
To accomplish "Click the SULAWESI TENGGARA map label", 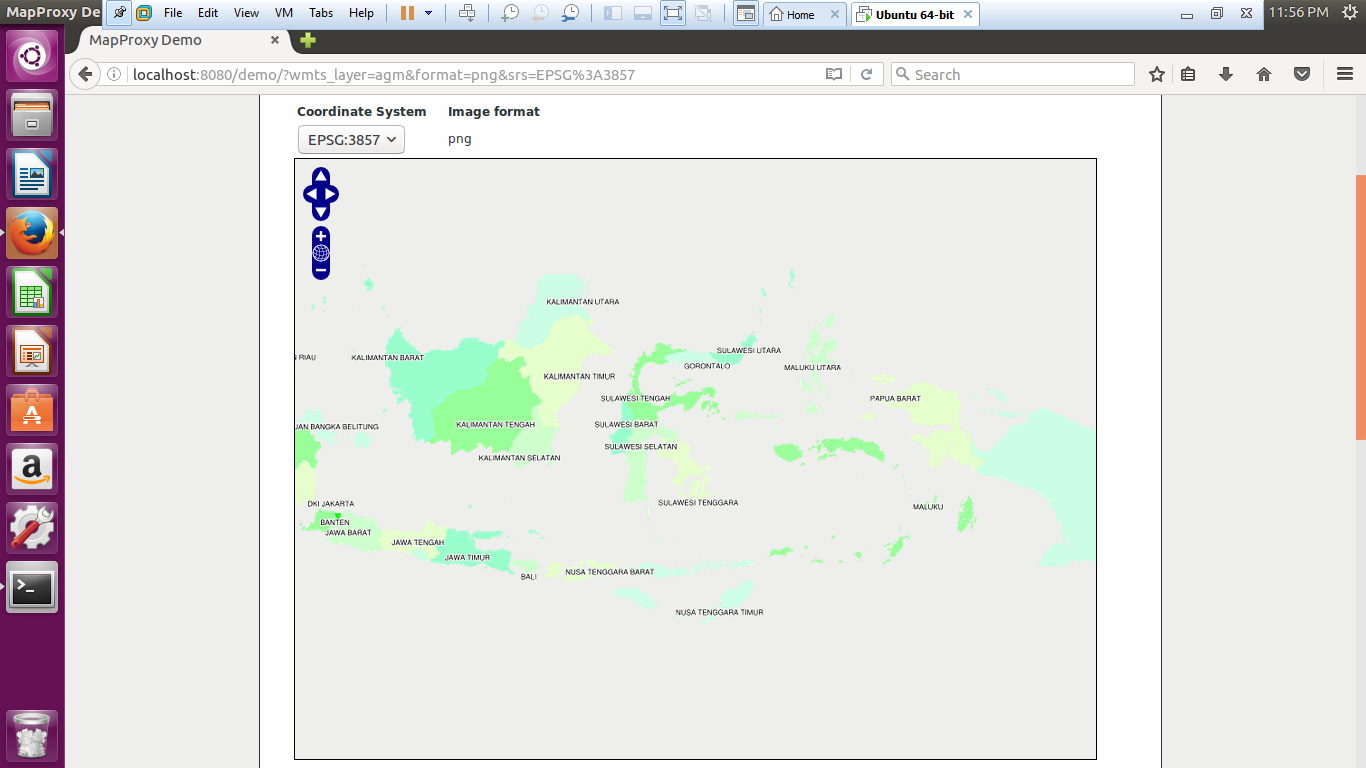I will pos(698,502).
